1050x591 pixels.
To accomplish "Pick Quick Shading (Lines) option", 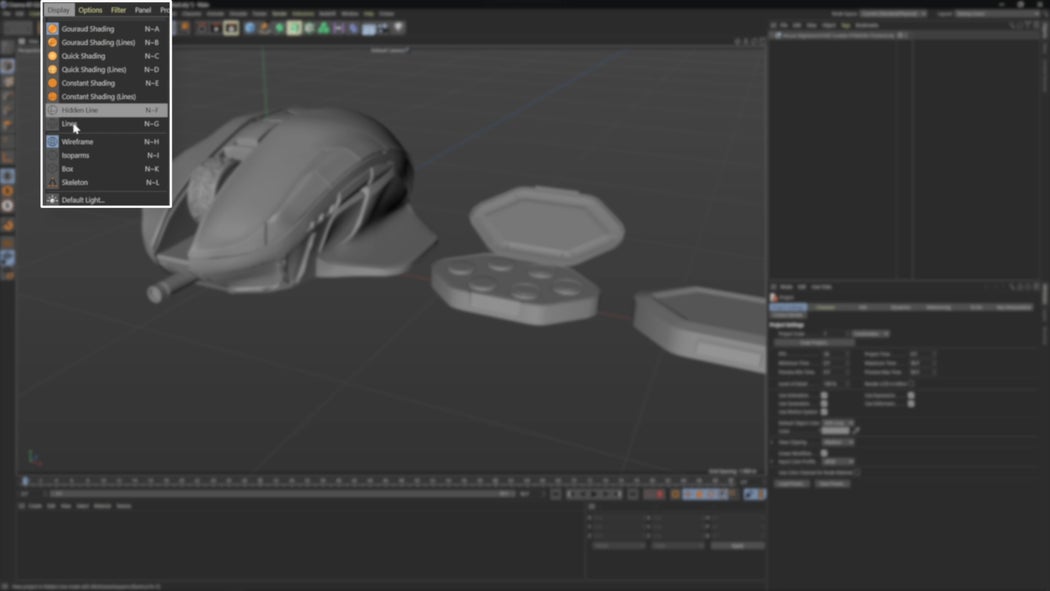I will 106,70.
